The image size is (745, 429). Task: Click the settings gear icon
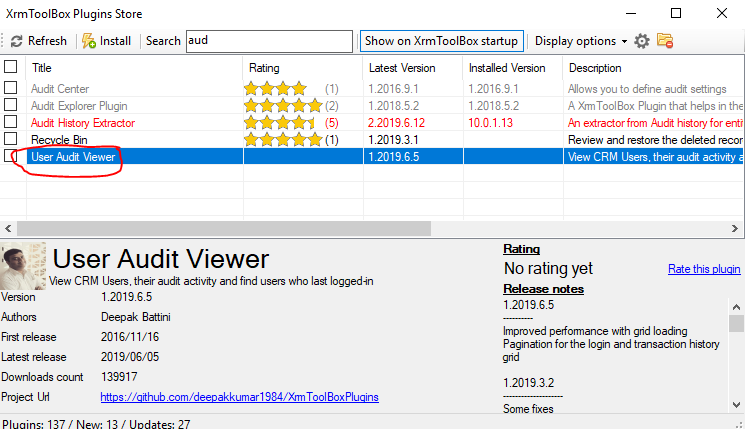click(641, 41)
